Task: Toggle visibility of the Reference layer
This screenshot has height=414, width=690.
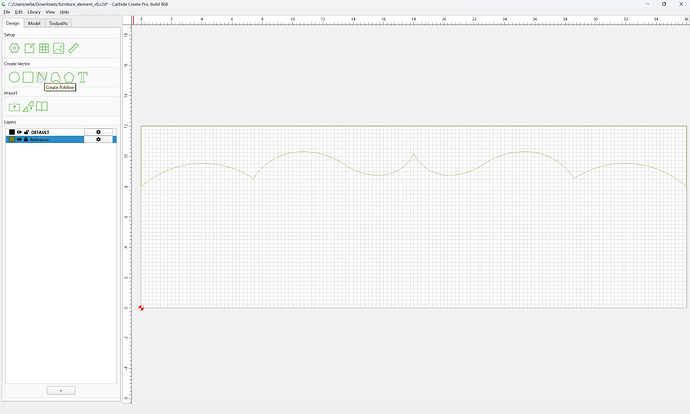Action: click(19, 139)
